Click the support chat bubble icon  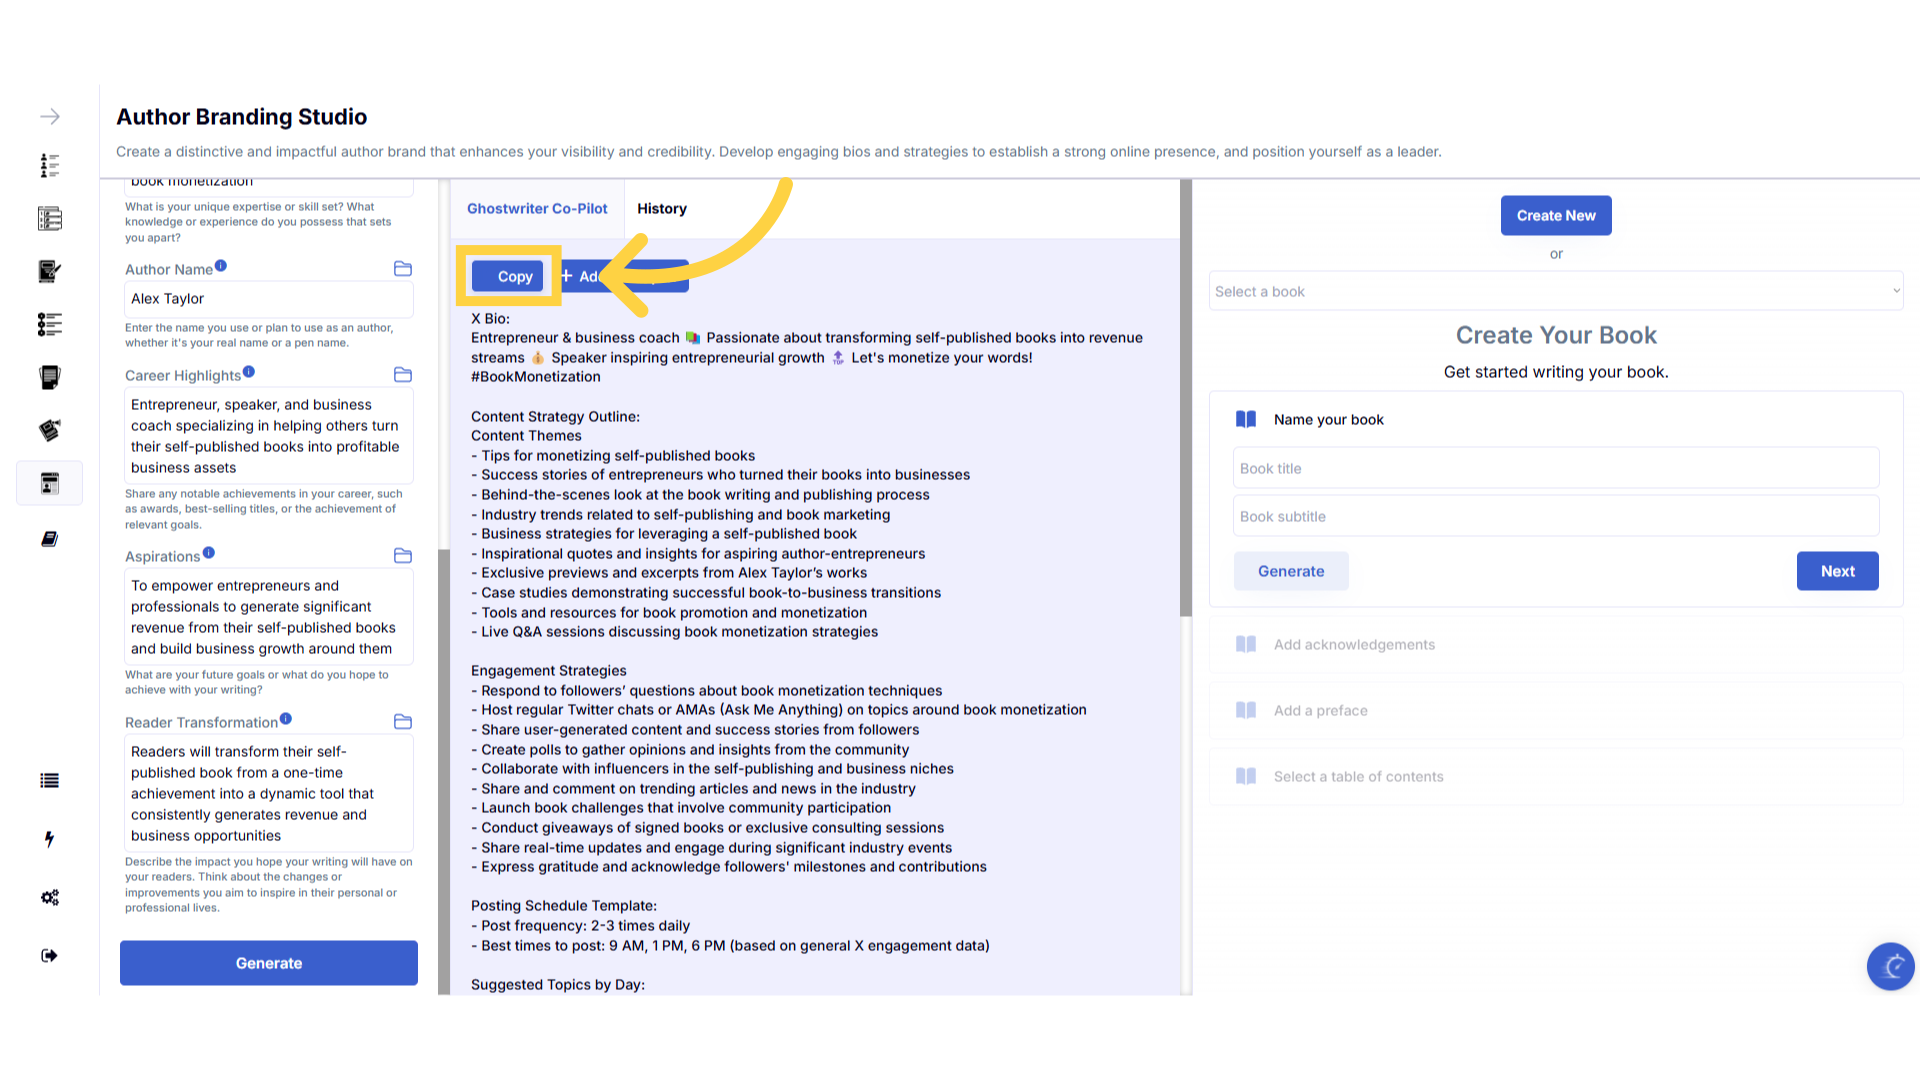[1890, 966]
